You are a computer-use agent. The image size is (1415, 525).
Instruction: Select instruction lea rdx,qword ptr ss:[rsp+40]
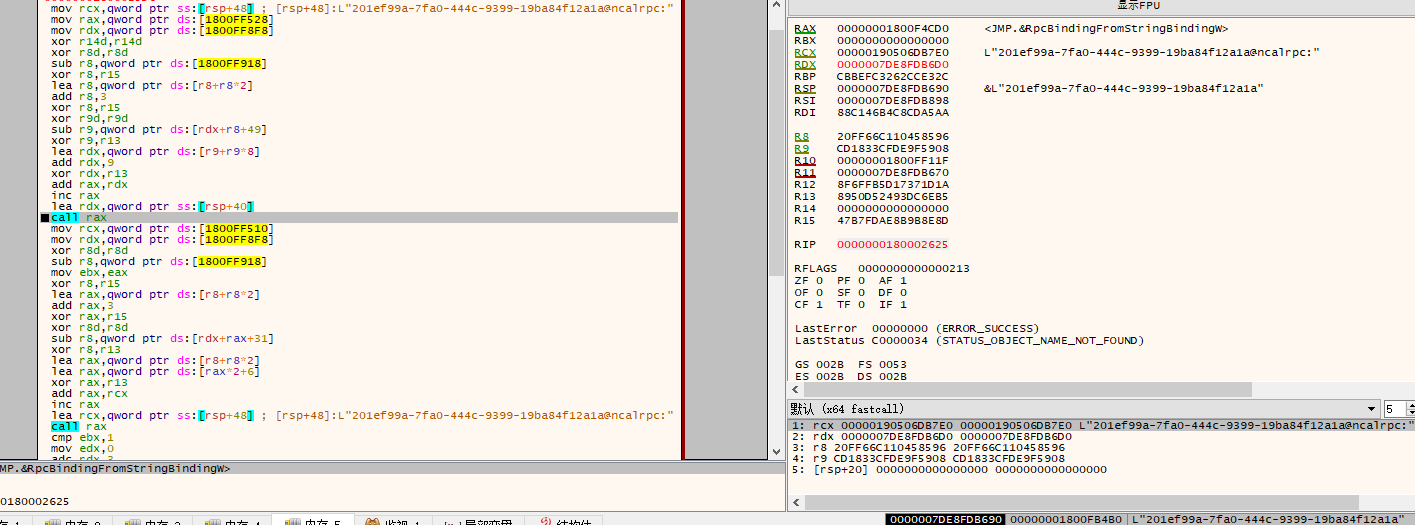(x=152, y=206)
